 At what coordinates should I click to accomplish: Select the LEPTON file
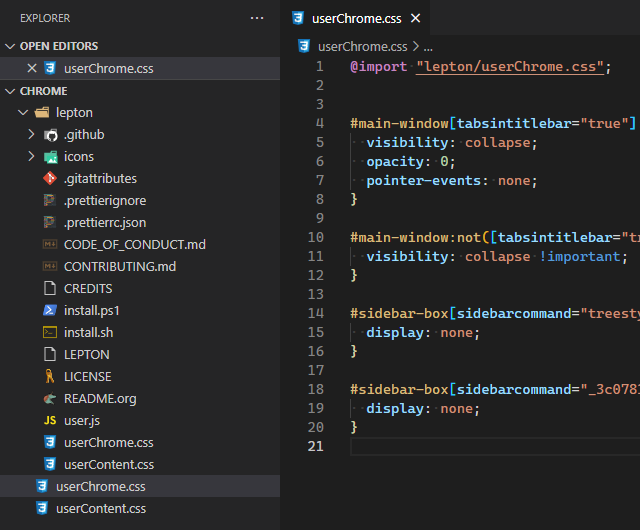(x=87, y=355)
